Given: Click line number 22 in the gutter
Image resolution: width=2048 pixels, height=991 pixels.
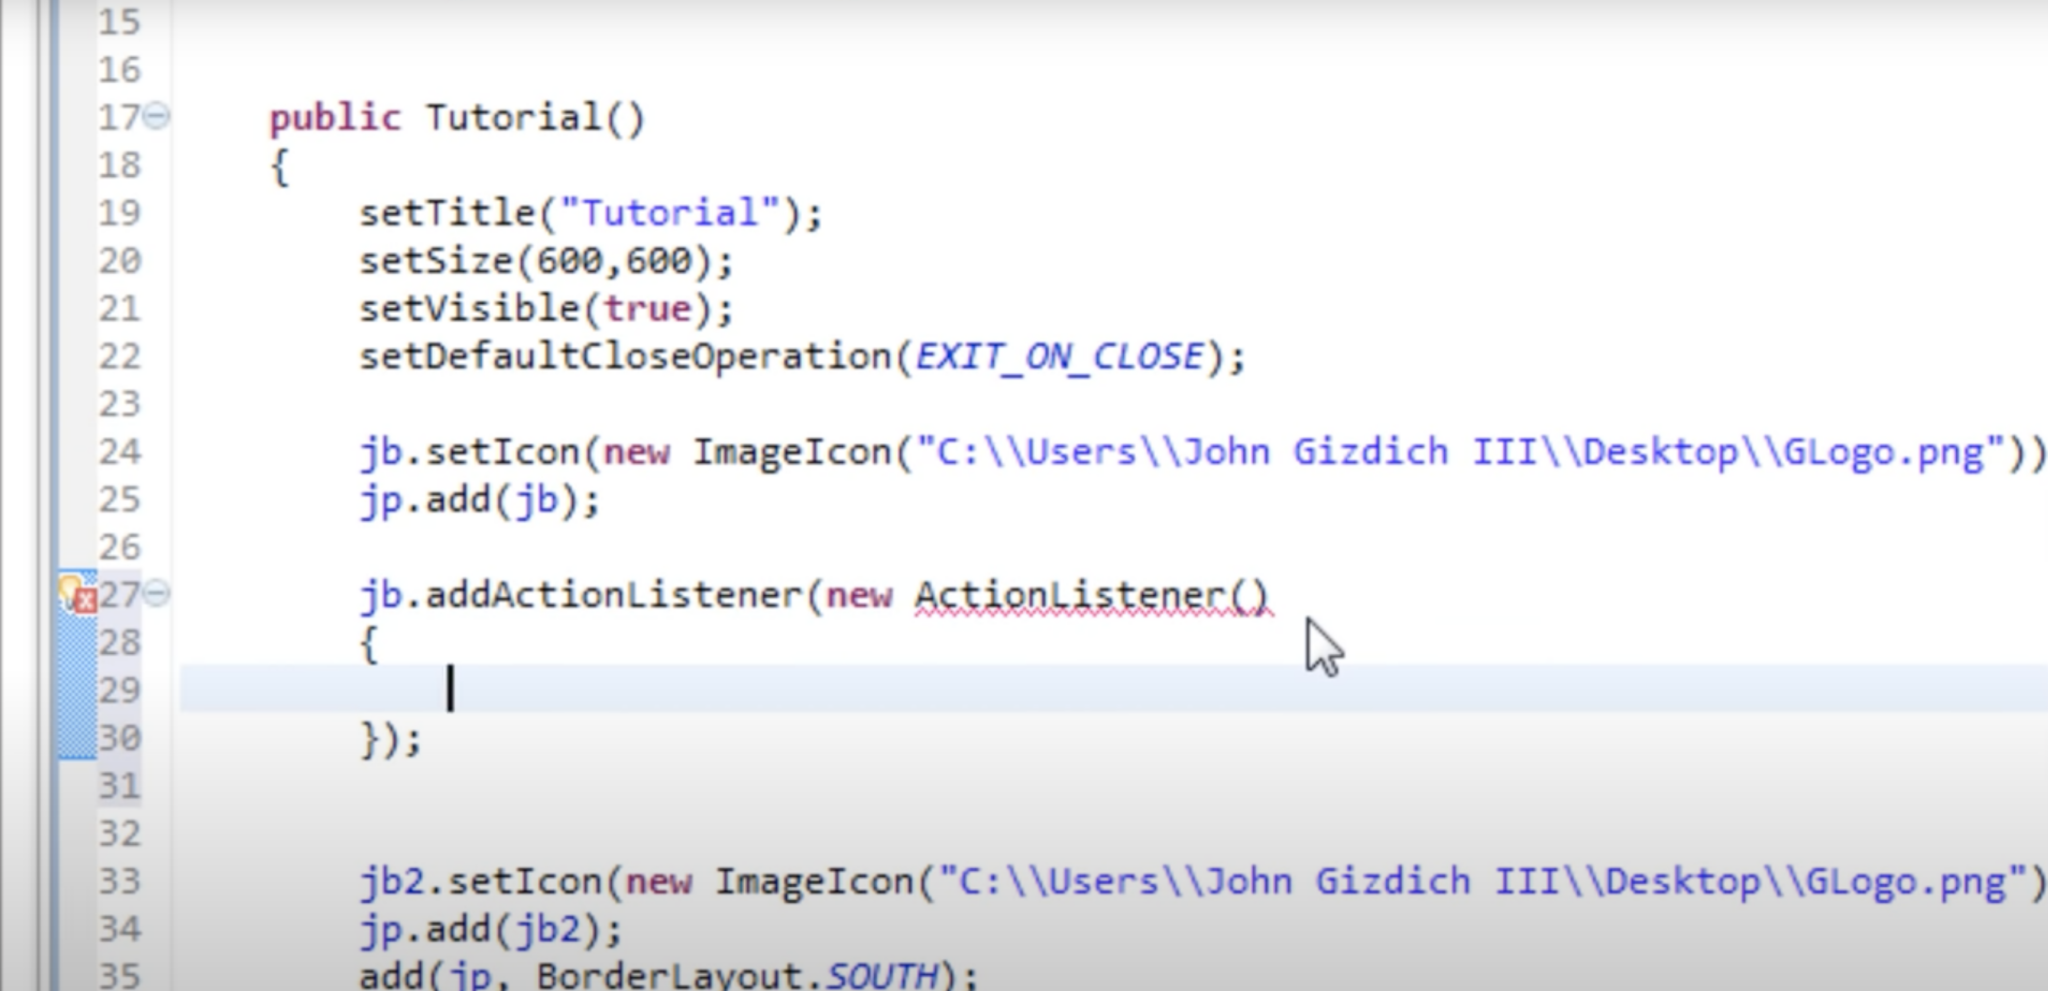Looking at the screenshot, I should pos(119,356).
